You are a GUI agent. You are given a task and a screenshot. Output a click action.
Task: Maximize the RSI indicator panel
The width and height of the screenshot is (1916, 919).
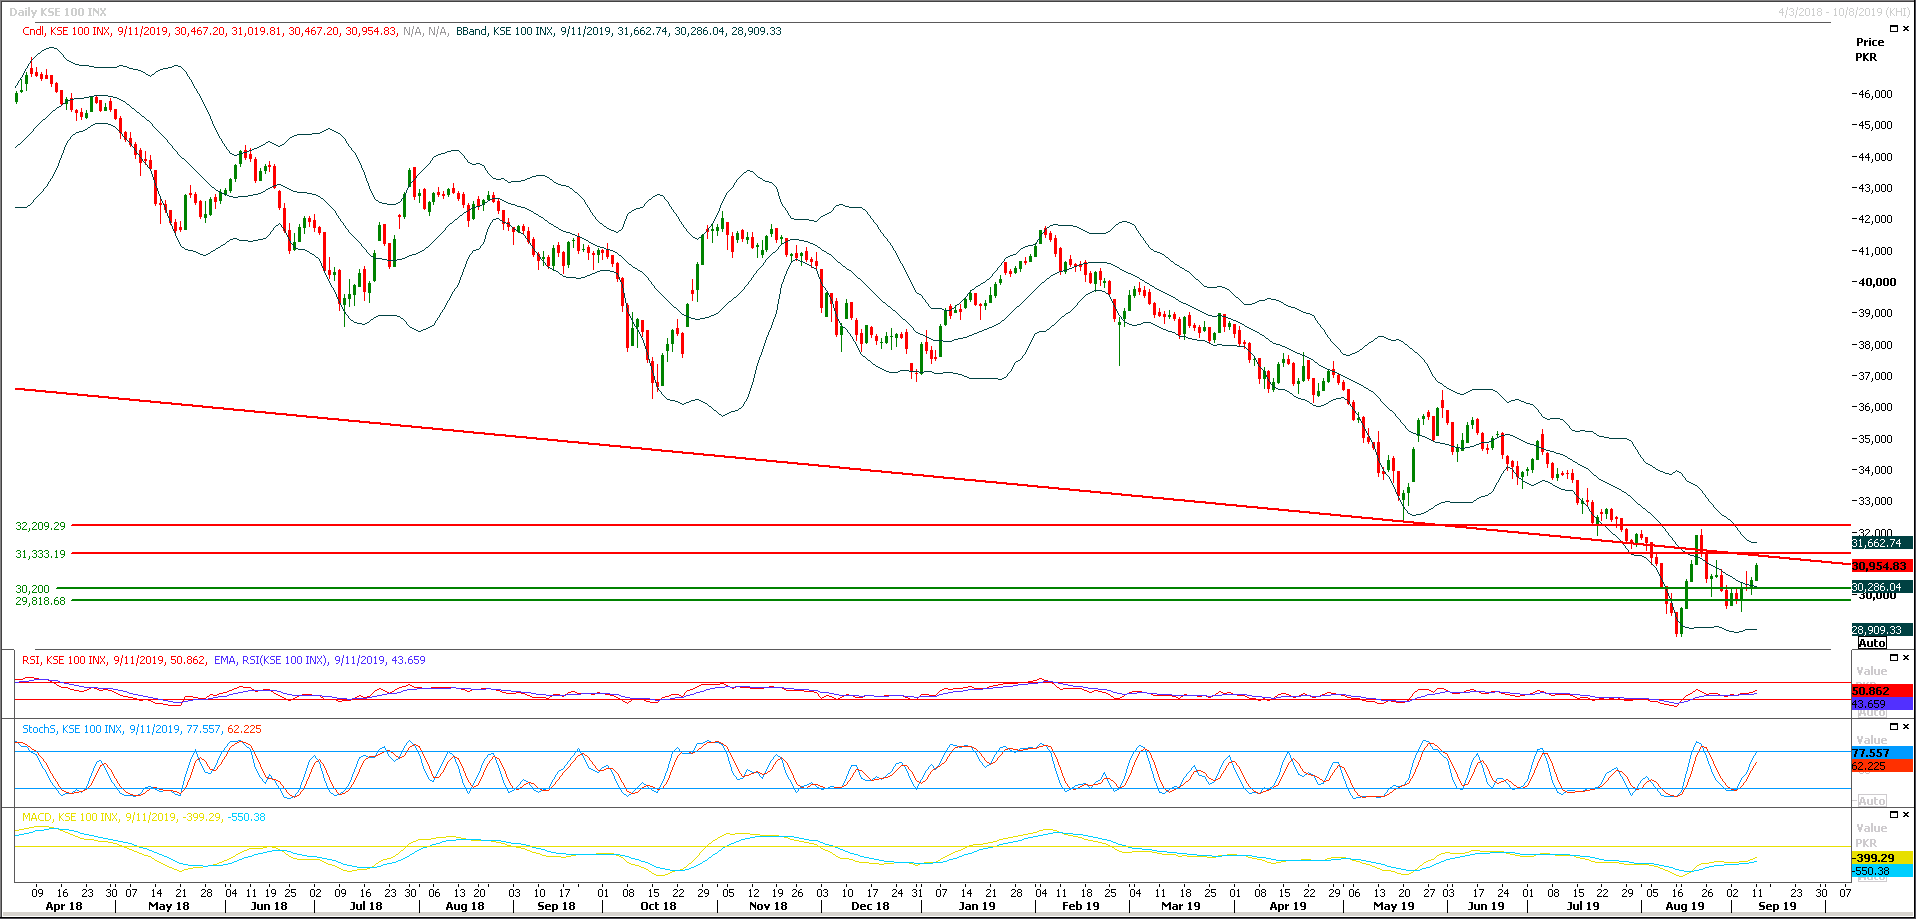point(1894,658)
